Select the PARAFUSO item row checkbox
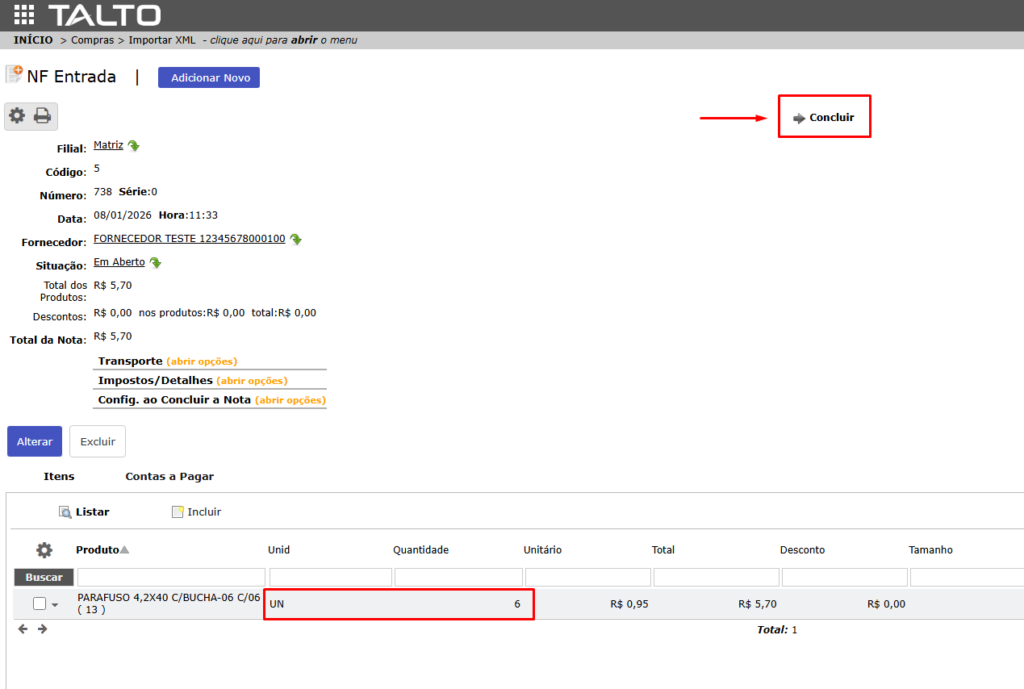This screenshot has width=1024, height=689. (x=39, y=603)
